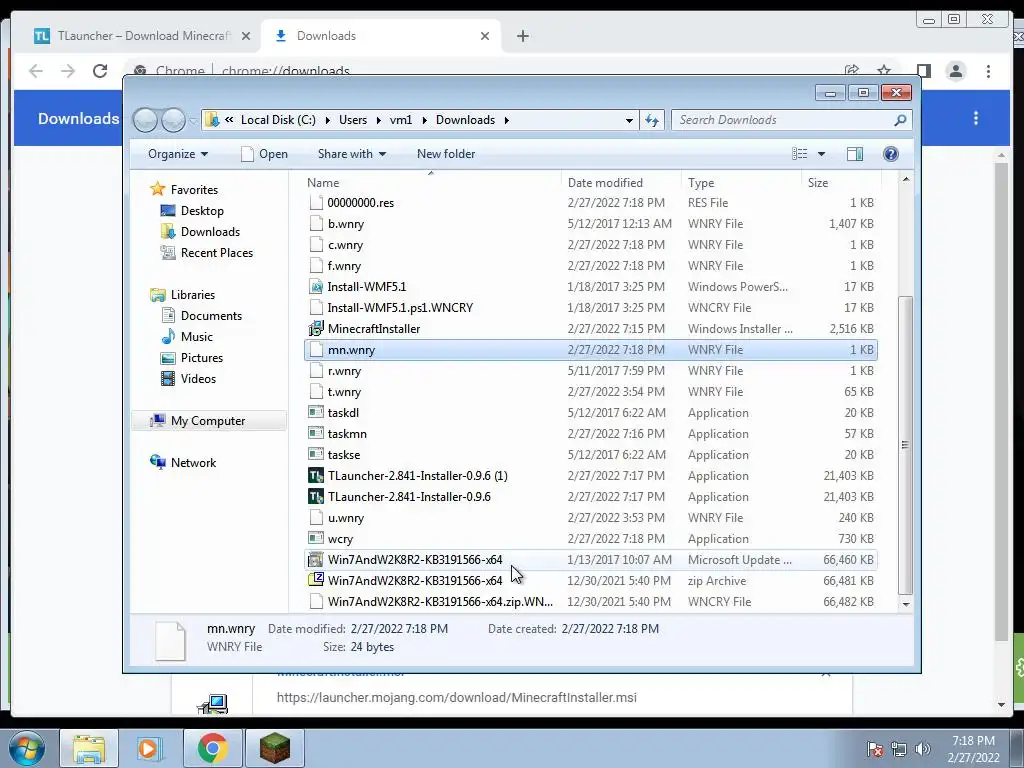Select the tasksе application icon
The image size is (1024, 768).
point(316,455)
